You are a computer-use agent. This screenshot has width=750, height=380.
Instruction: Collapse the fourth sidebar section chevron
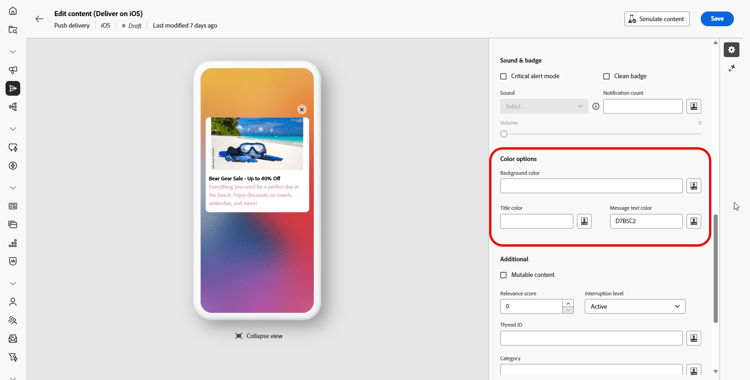click(13, 283)
